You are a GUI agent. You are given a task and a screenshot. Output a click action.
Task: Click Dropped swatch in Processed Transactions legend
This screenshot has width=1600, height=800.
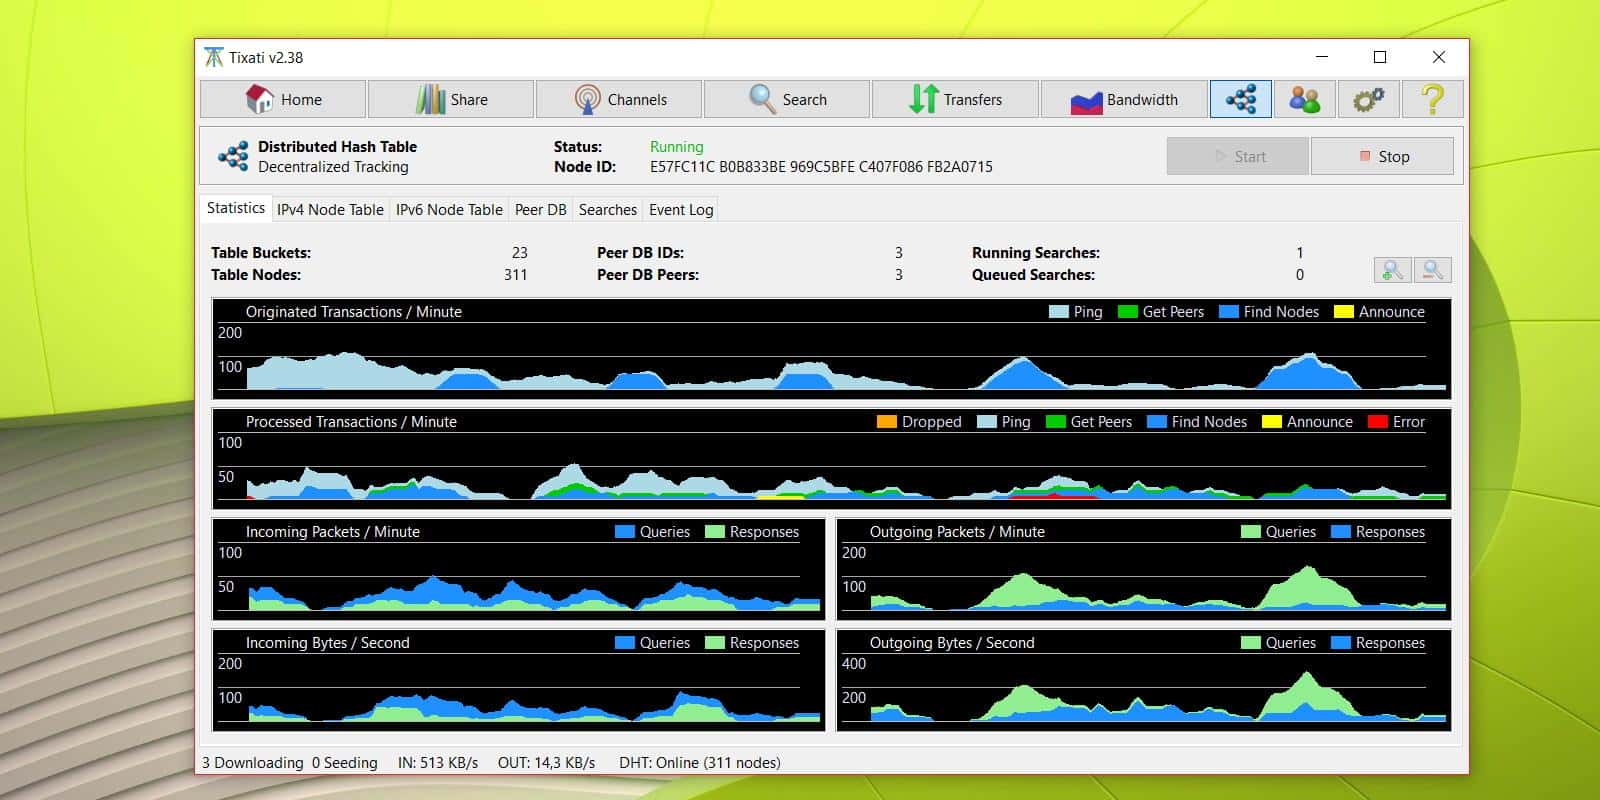887,422
